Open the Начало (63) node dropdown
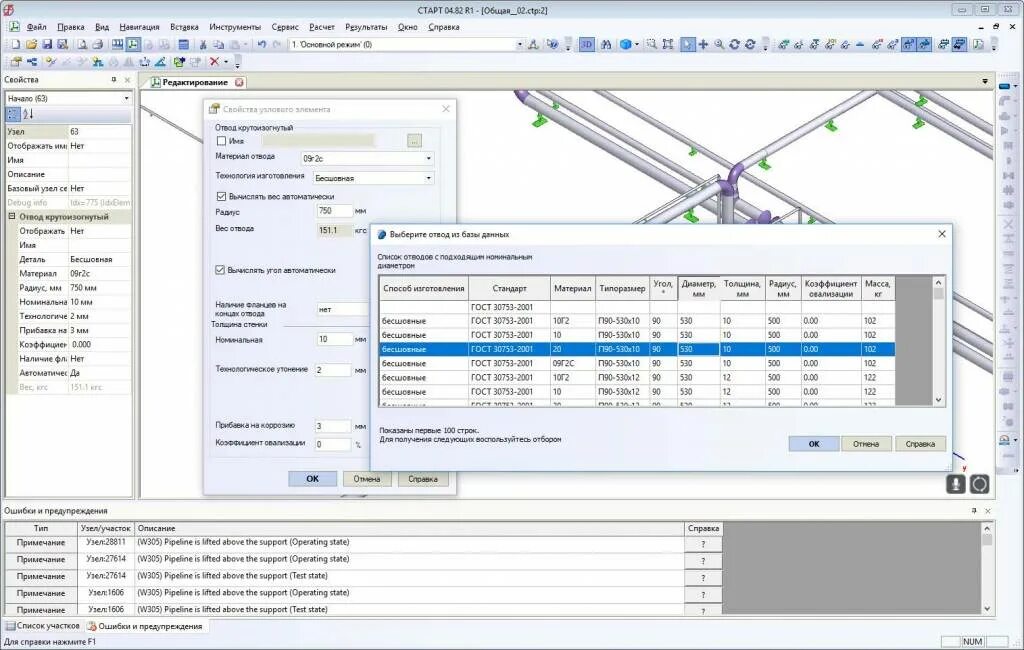This screenshot has height=650, width=1024. [127, 99]
